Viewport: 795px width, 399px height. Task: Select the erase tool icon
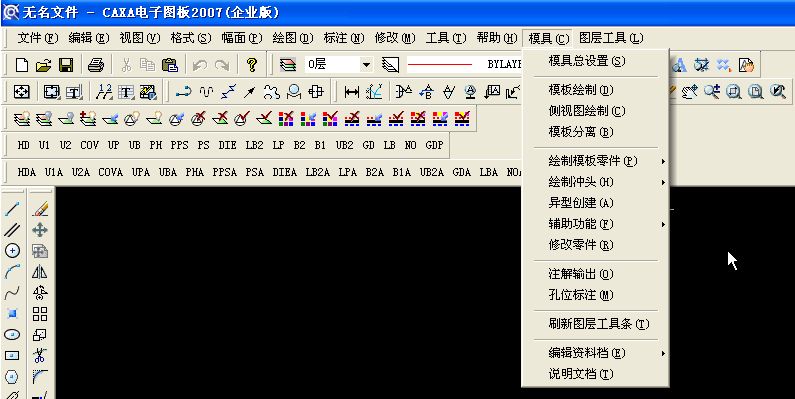(40, 208)
